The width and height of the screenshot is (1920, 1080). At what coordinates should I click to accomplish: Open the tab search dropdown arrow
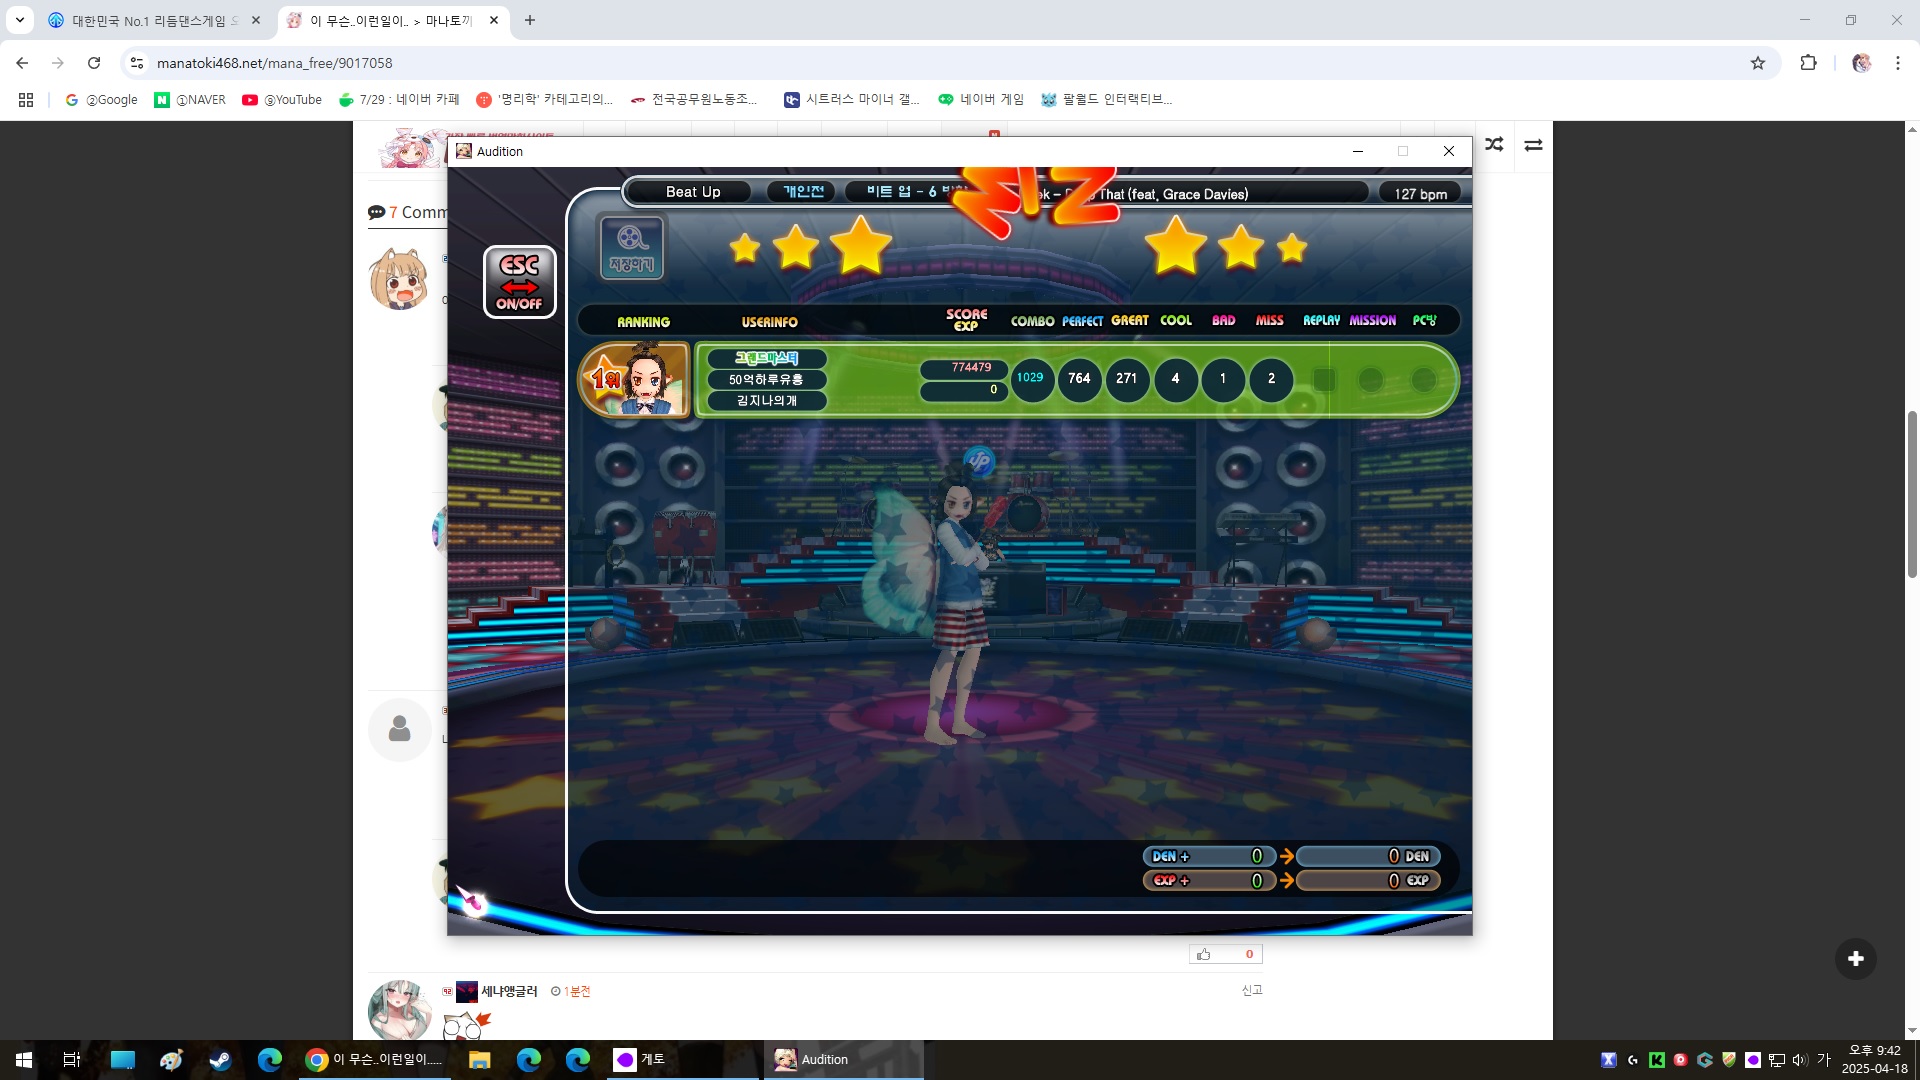(x=19, y=20)
